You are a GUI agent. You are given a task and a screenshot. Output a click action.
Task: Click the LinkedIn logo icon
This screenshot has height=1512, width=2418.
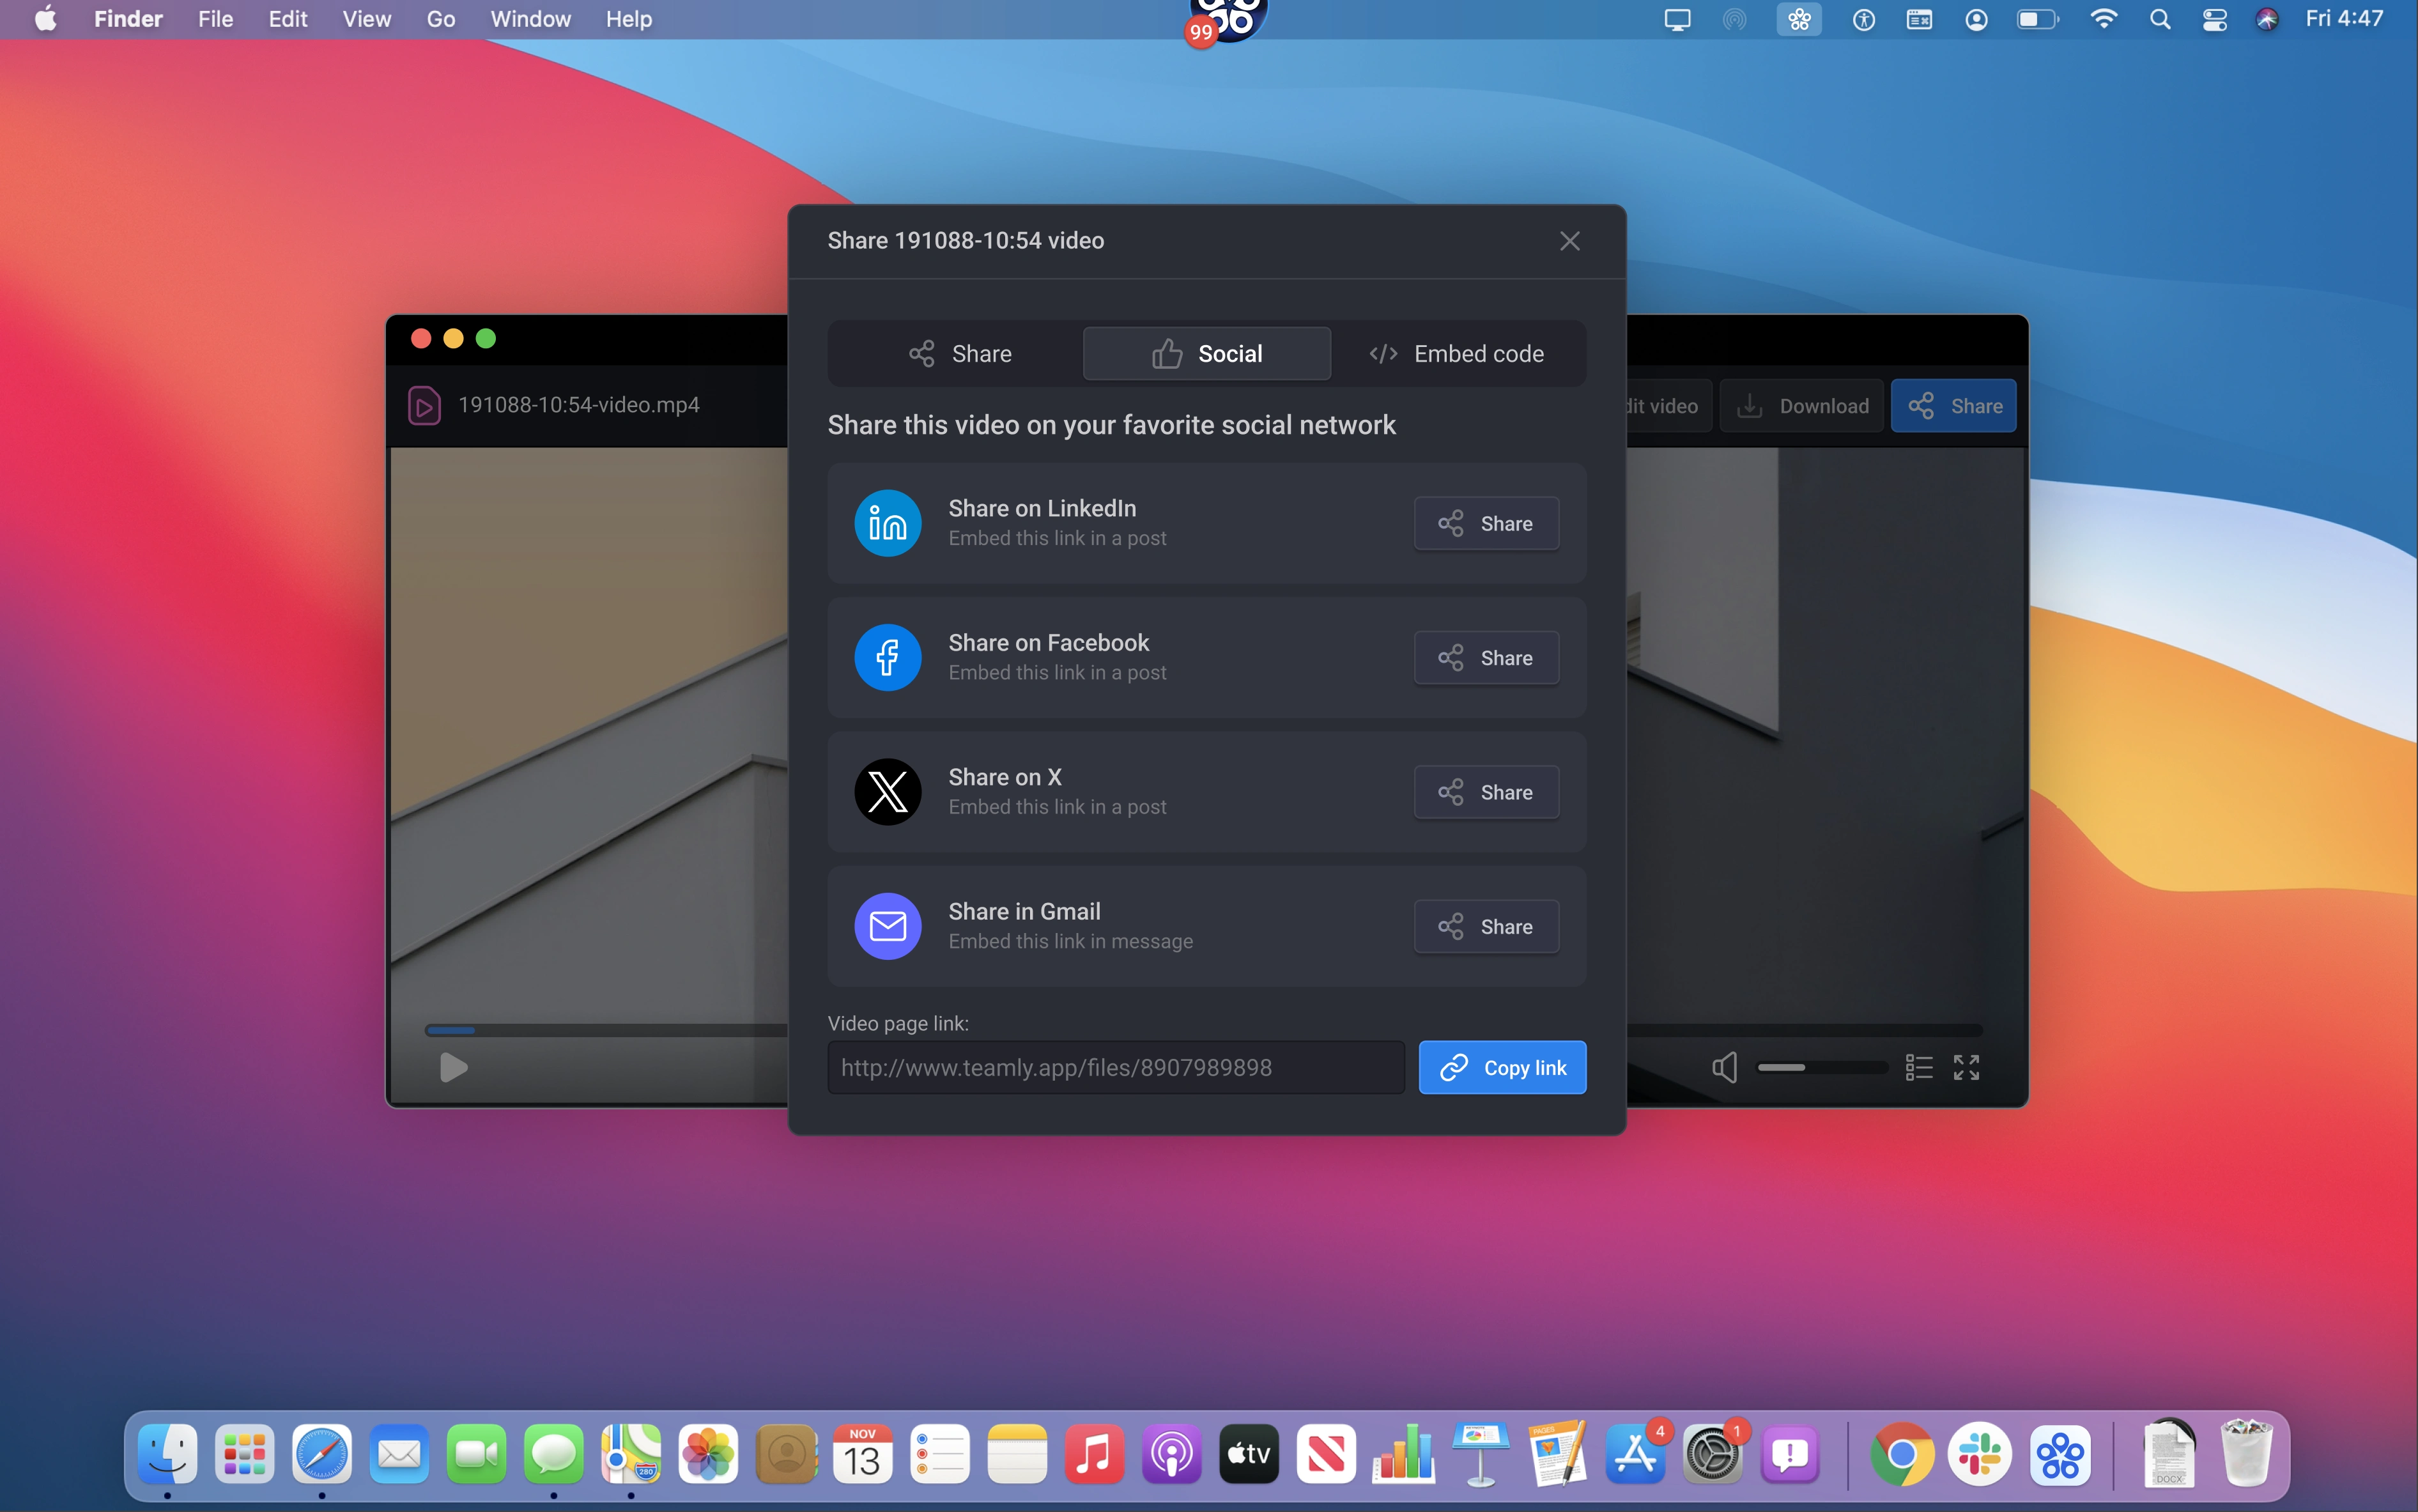pos(887,523)
